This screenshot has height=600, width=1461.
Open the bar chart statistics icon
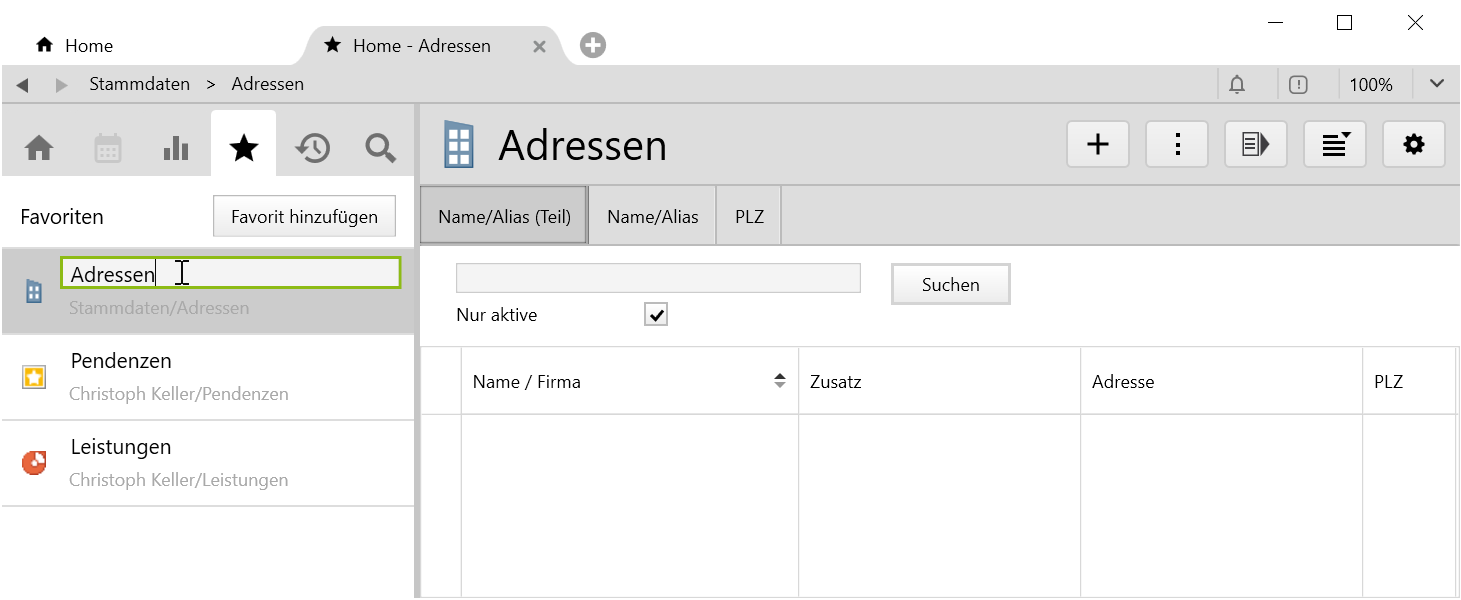176,148
